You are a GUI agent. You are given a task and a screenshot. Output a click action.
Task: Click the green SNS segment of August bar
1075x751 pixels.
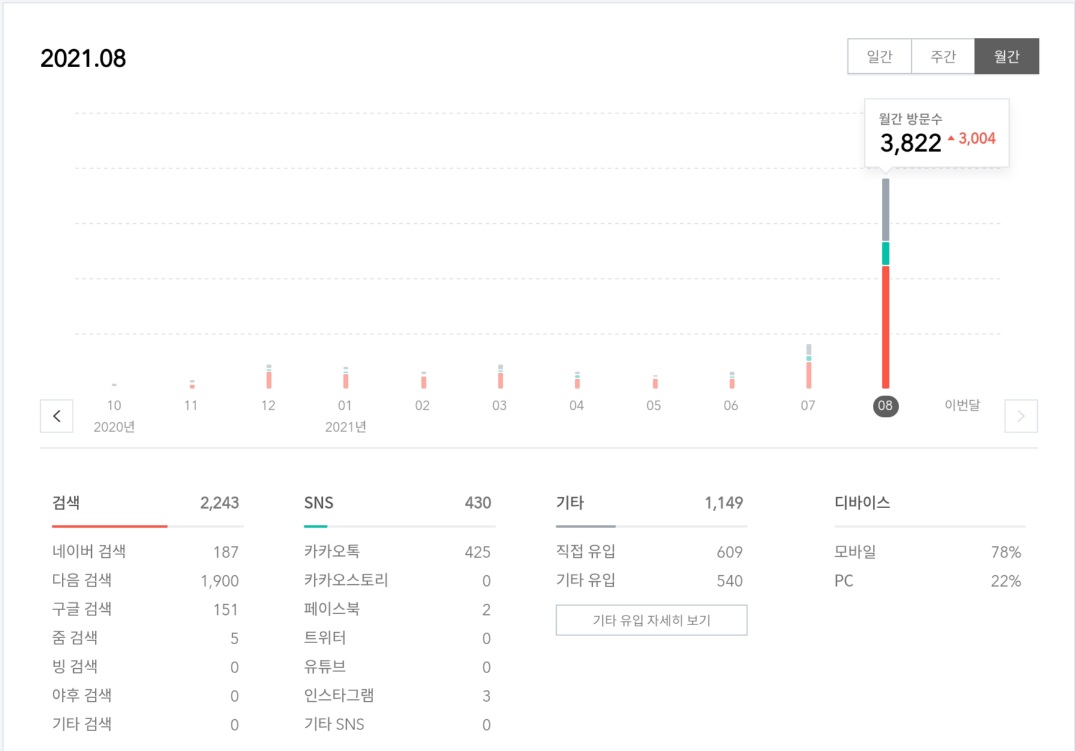click(x=885, y=253)
